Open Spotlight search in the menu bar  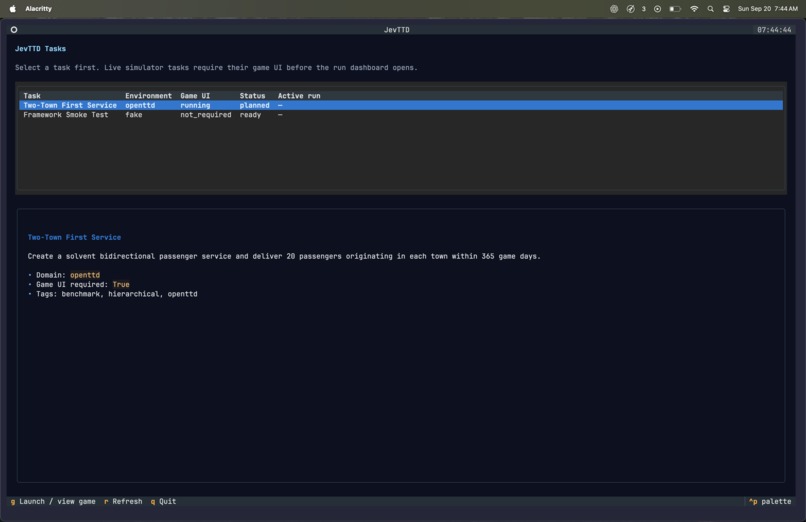point(710,9)
